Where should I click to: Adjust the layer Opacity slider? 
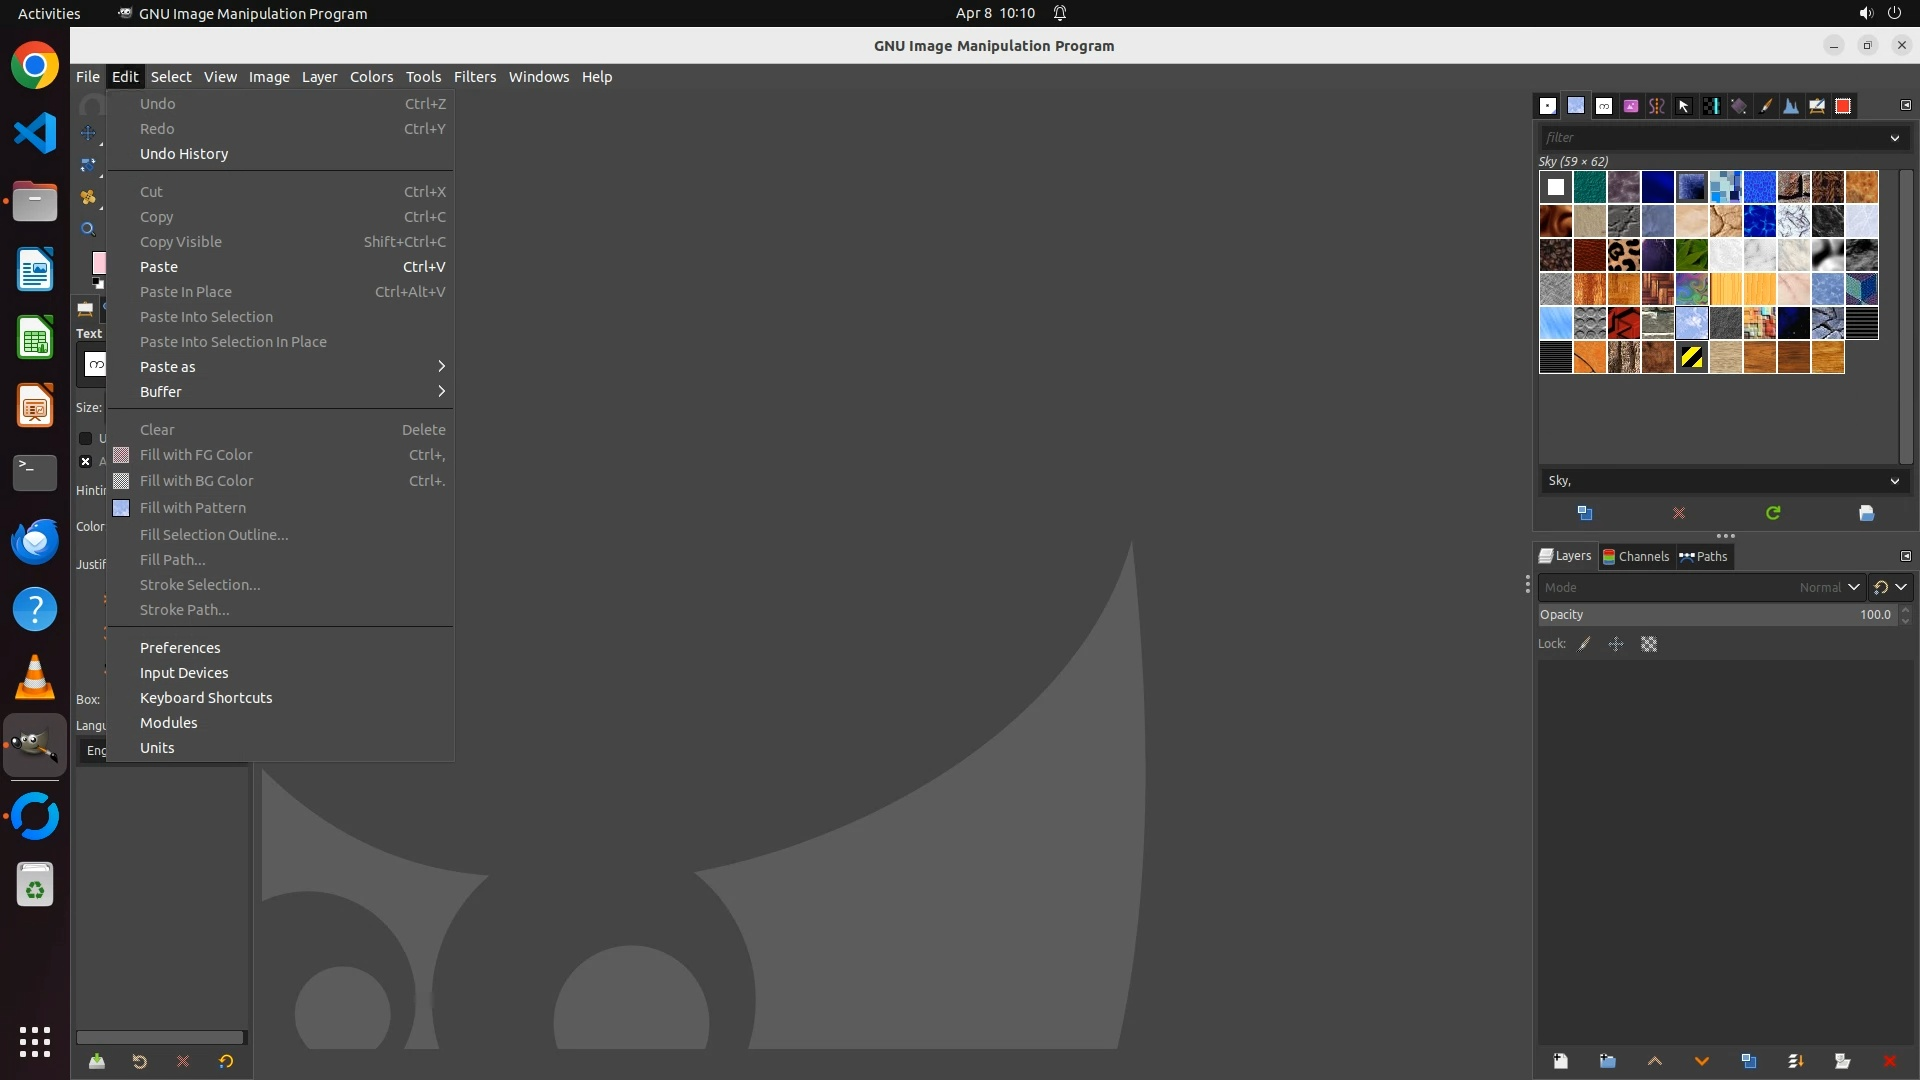point(1715,615)
